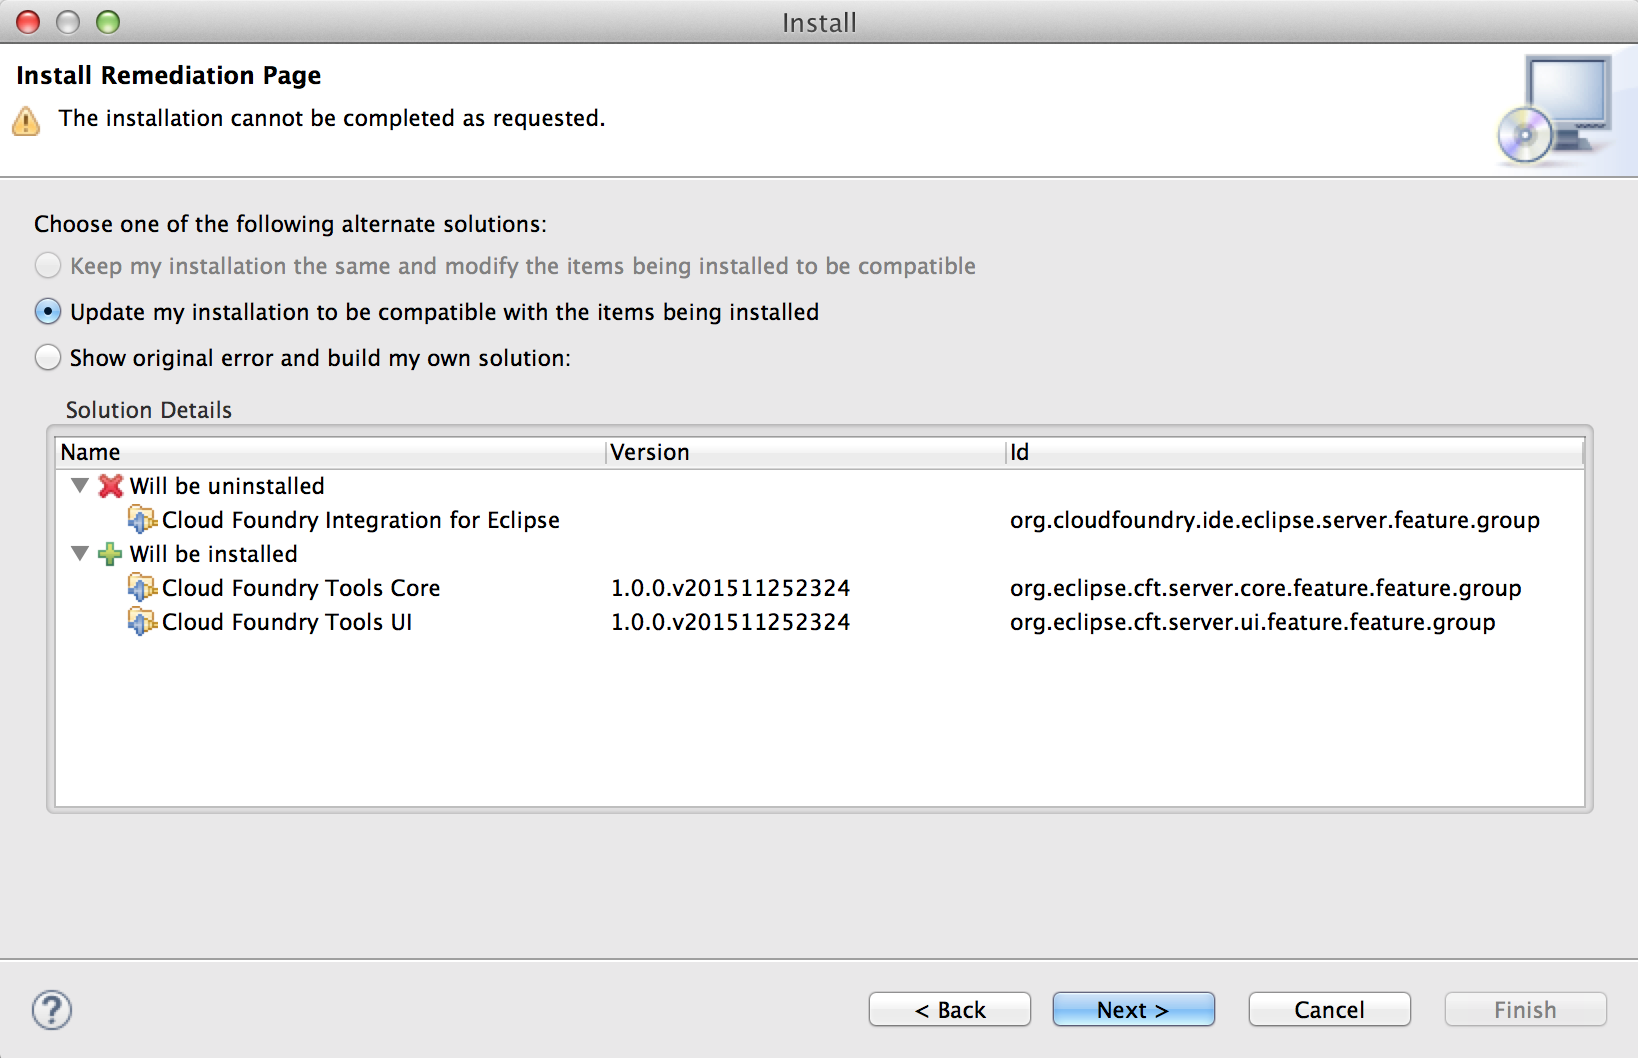Click the 'Install Remediation Page' heading
This screenshot has height=1058, width=1638.
click(169, 76)
